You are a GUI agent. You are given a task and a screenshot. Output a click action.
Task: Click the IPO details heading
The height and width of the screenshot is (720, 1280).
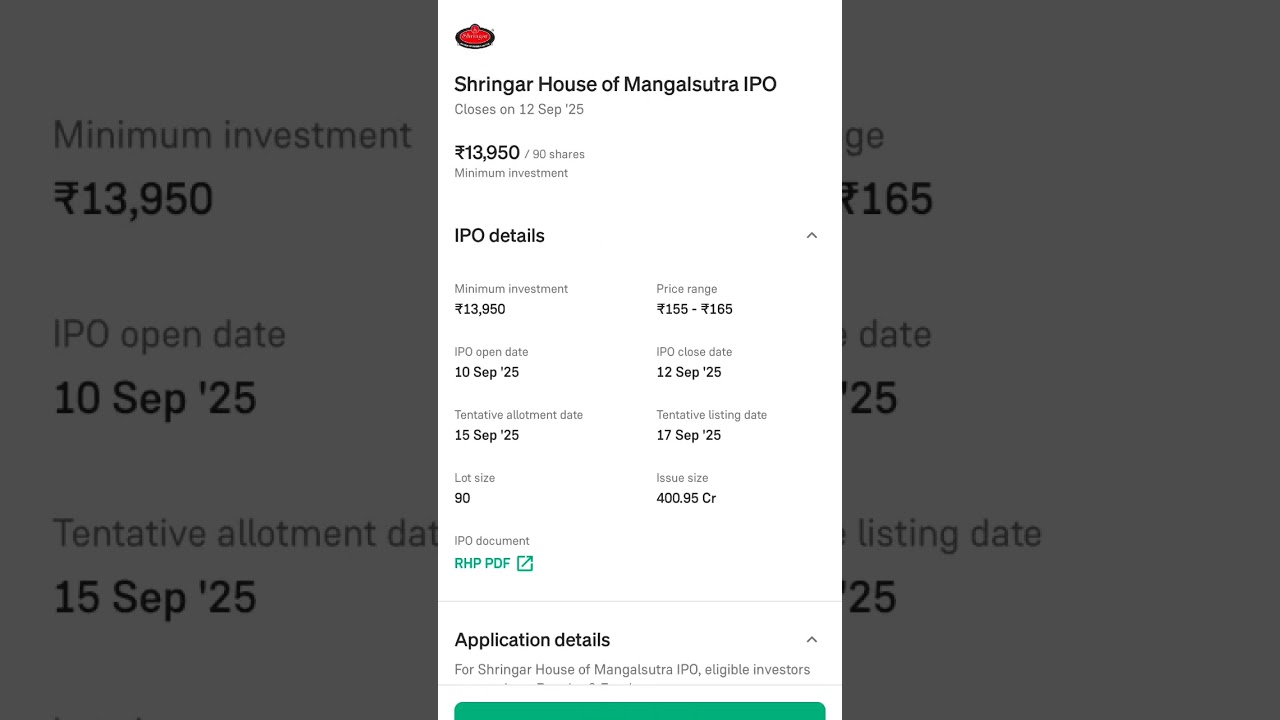500,236
